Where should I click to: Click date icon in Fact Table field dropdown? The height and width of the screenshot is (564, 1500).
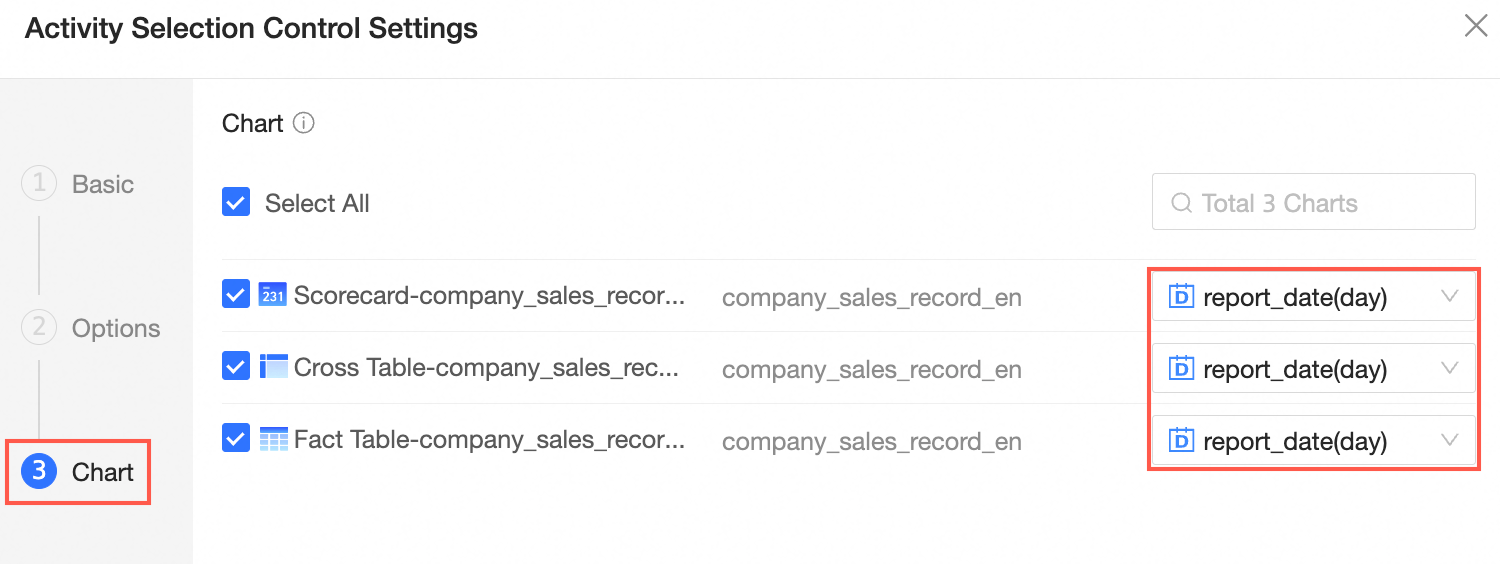point(1182,441)
